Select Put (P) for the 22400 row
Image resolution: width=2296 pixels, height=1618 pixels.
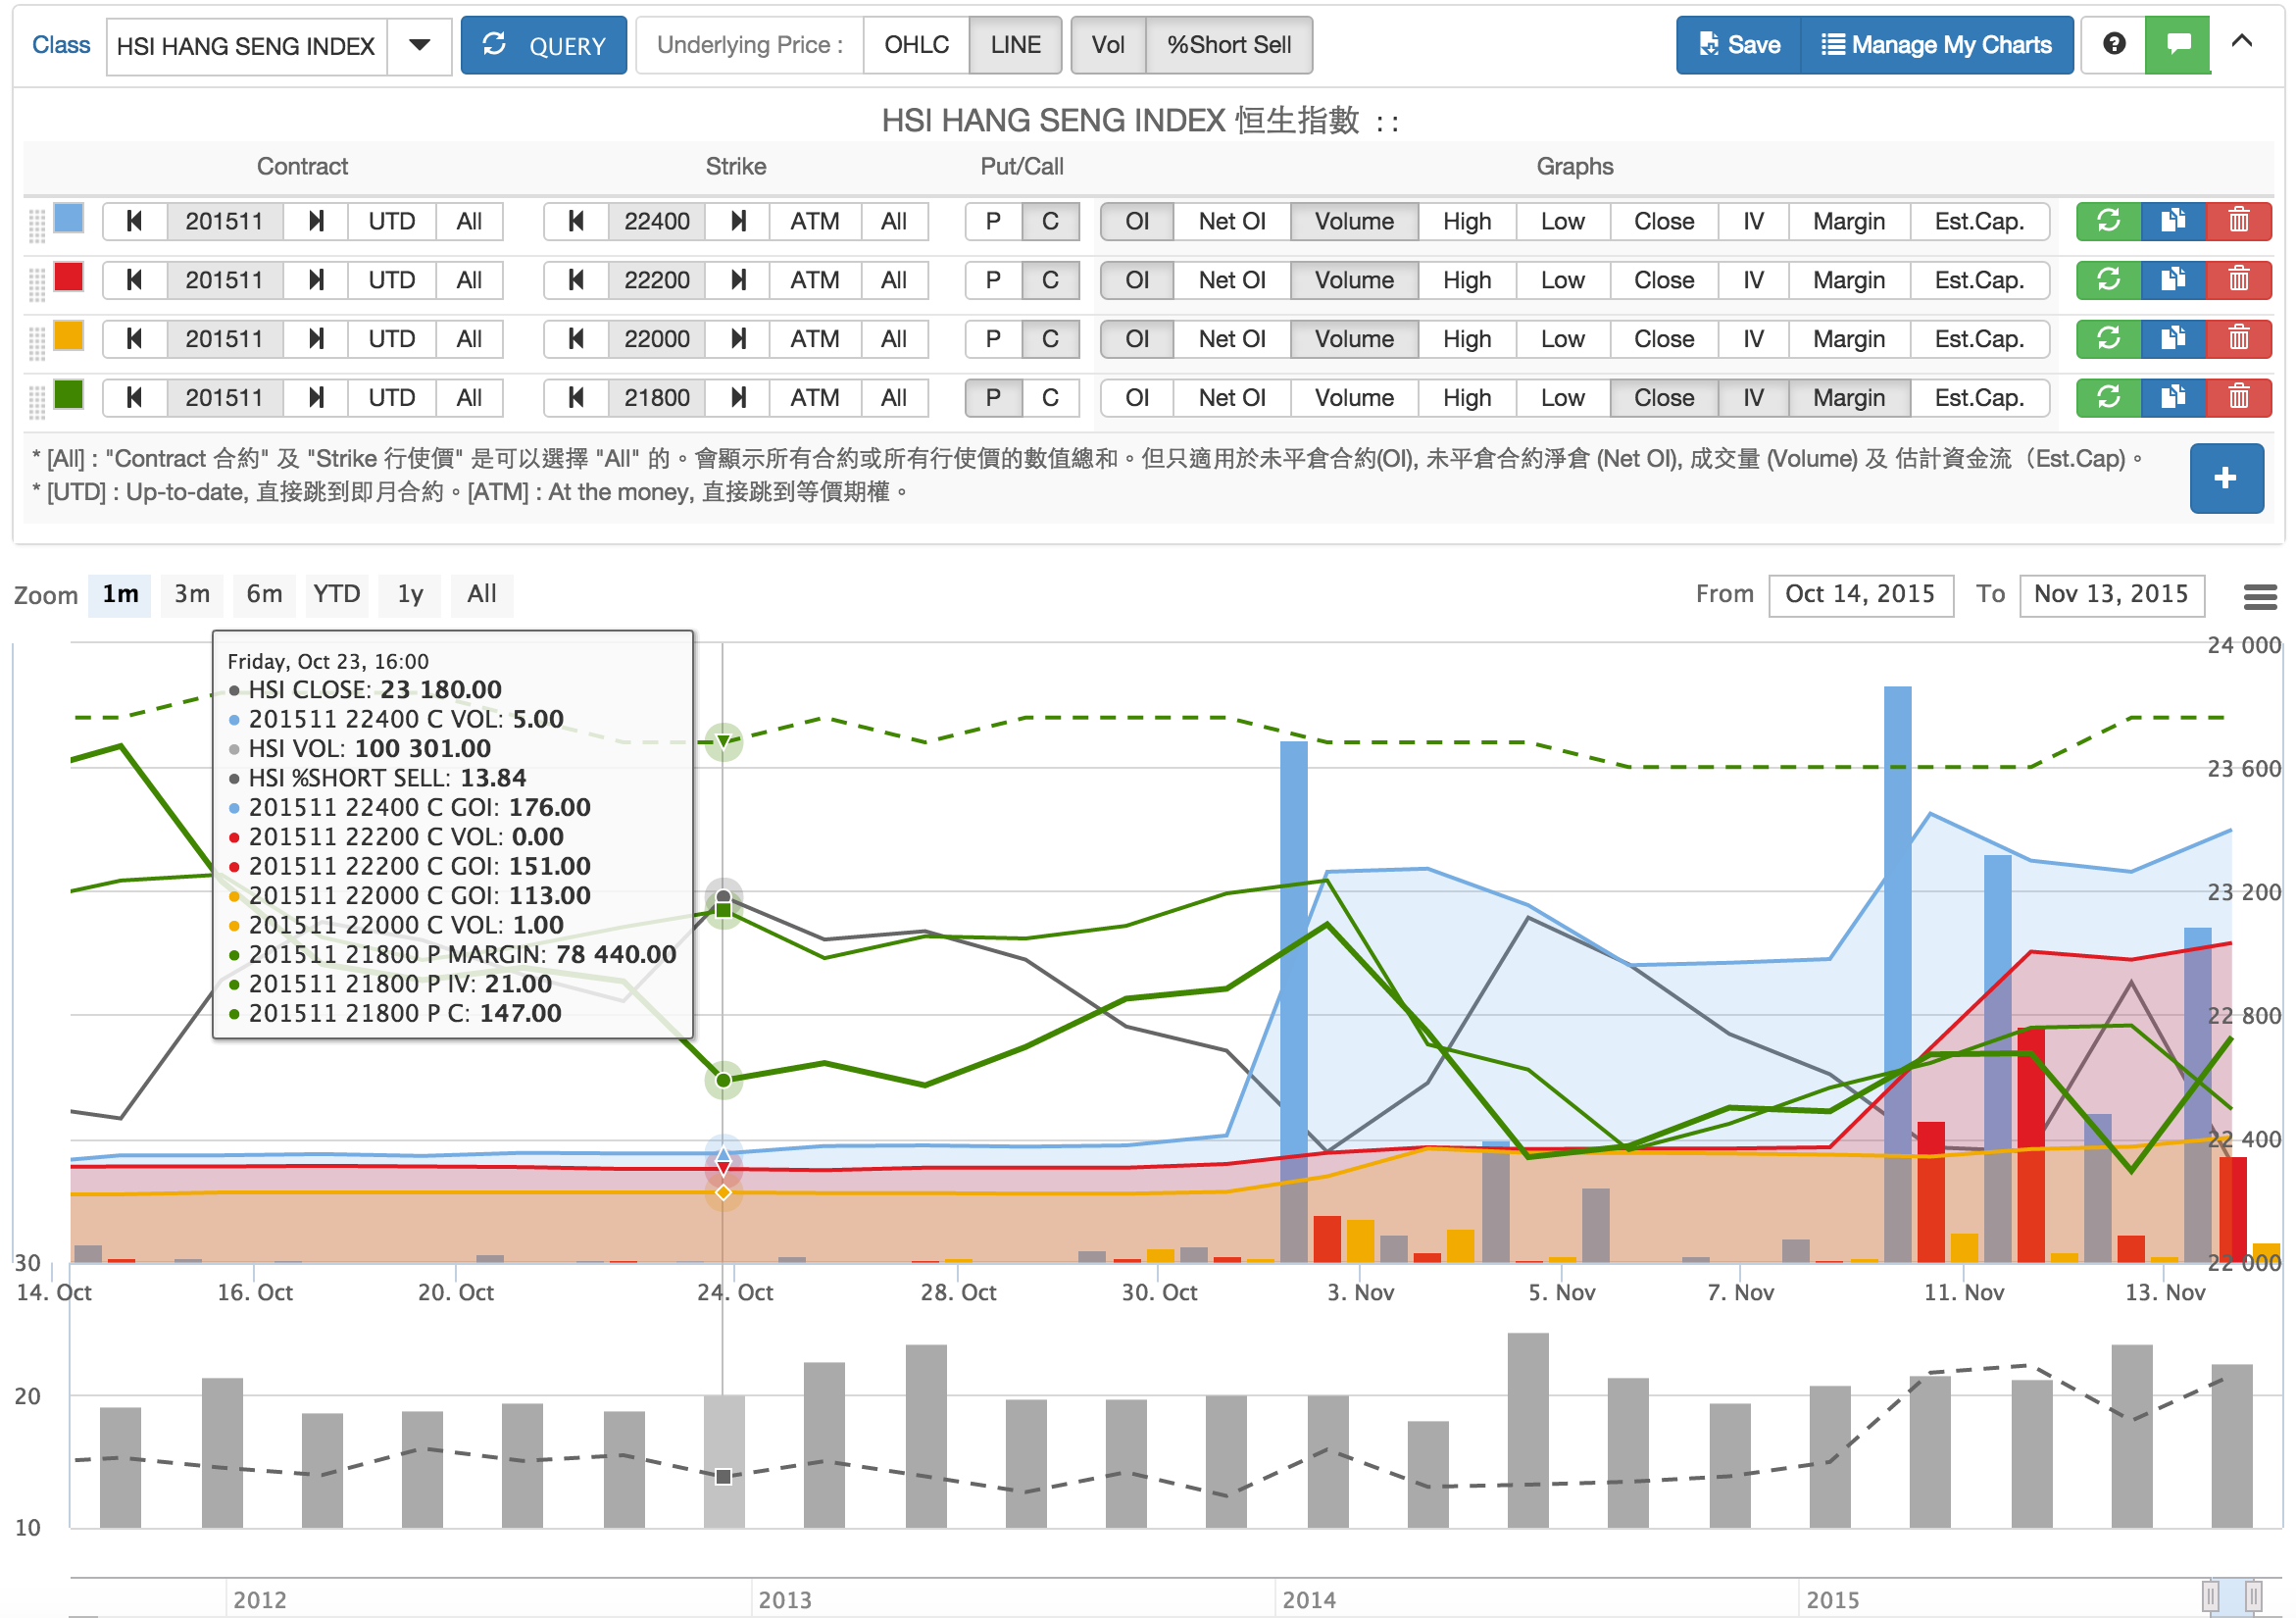tap(993, 221)
